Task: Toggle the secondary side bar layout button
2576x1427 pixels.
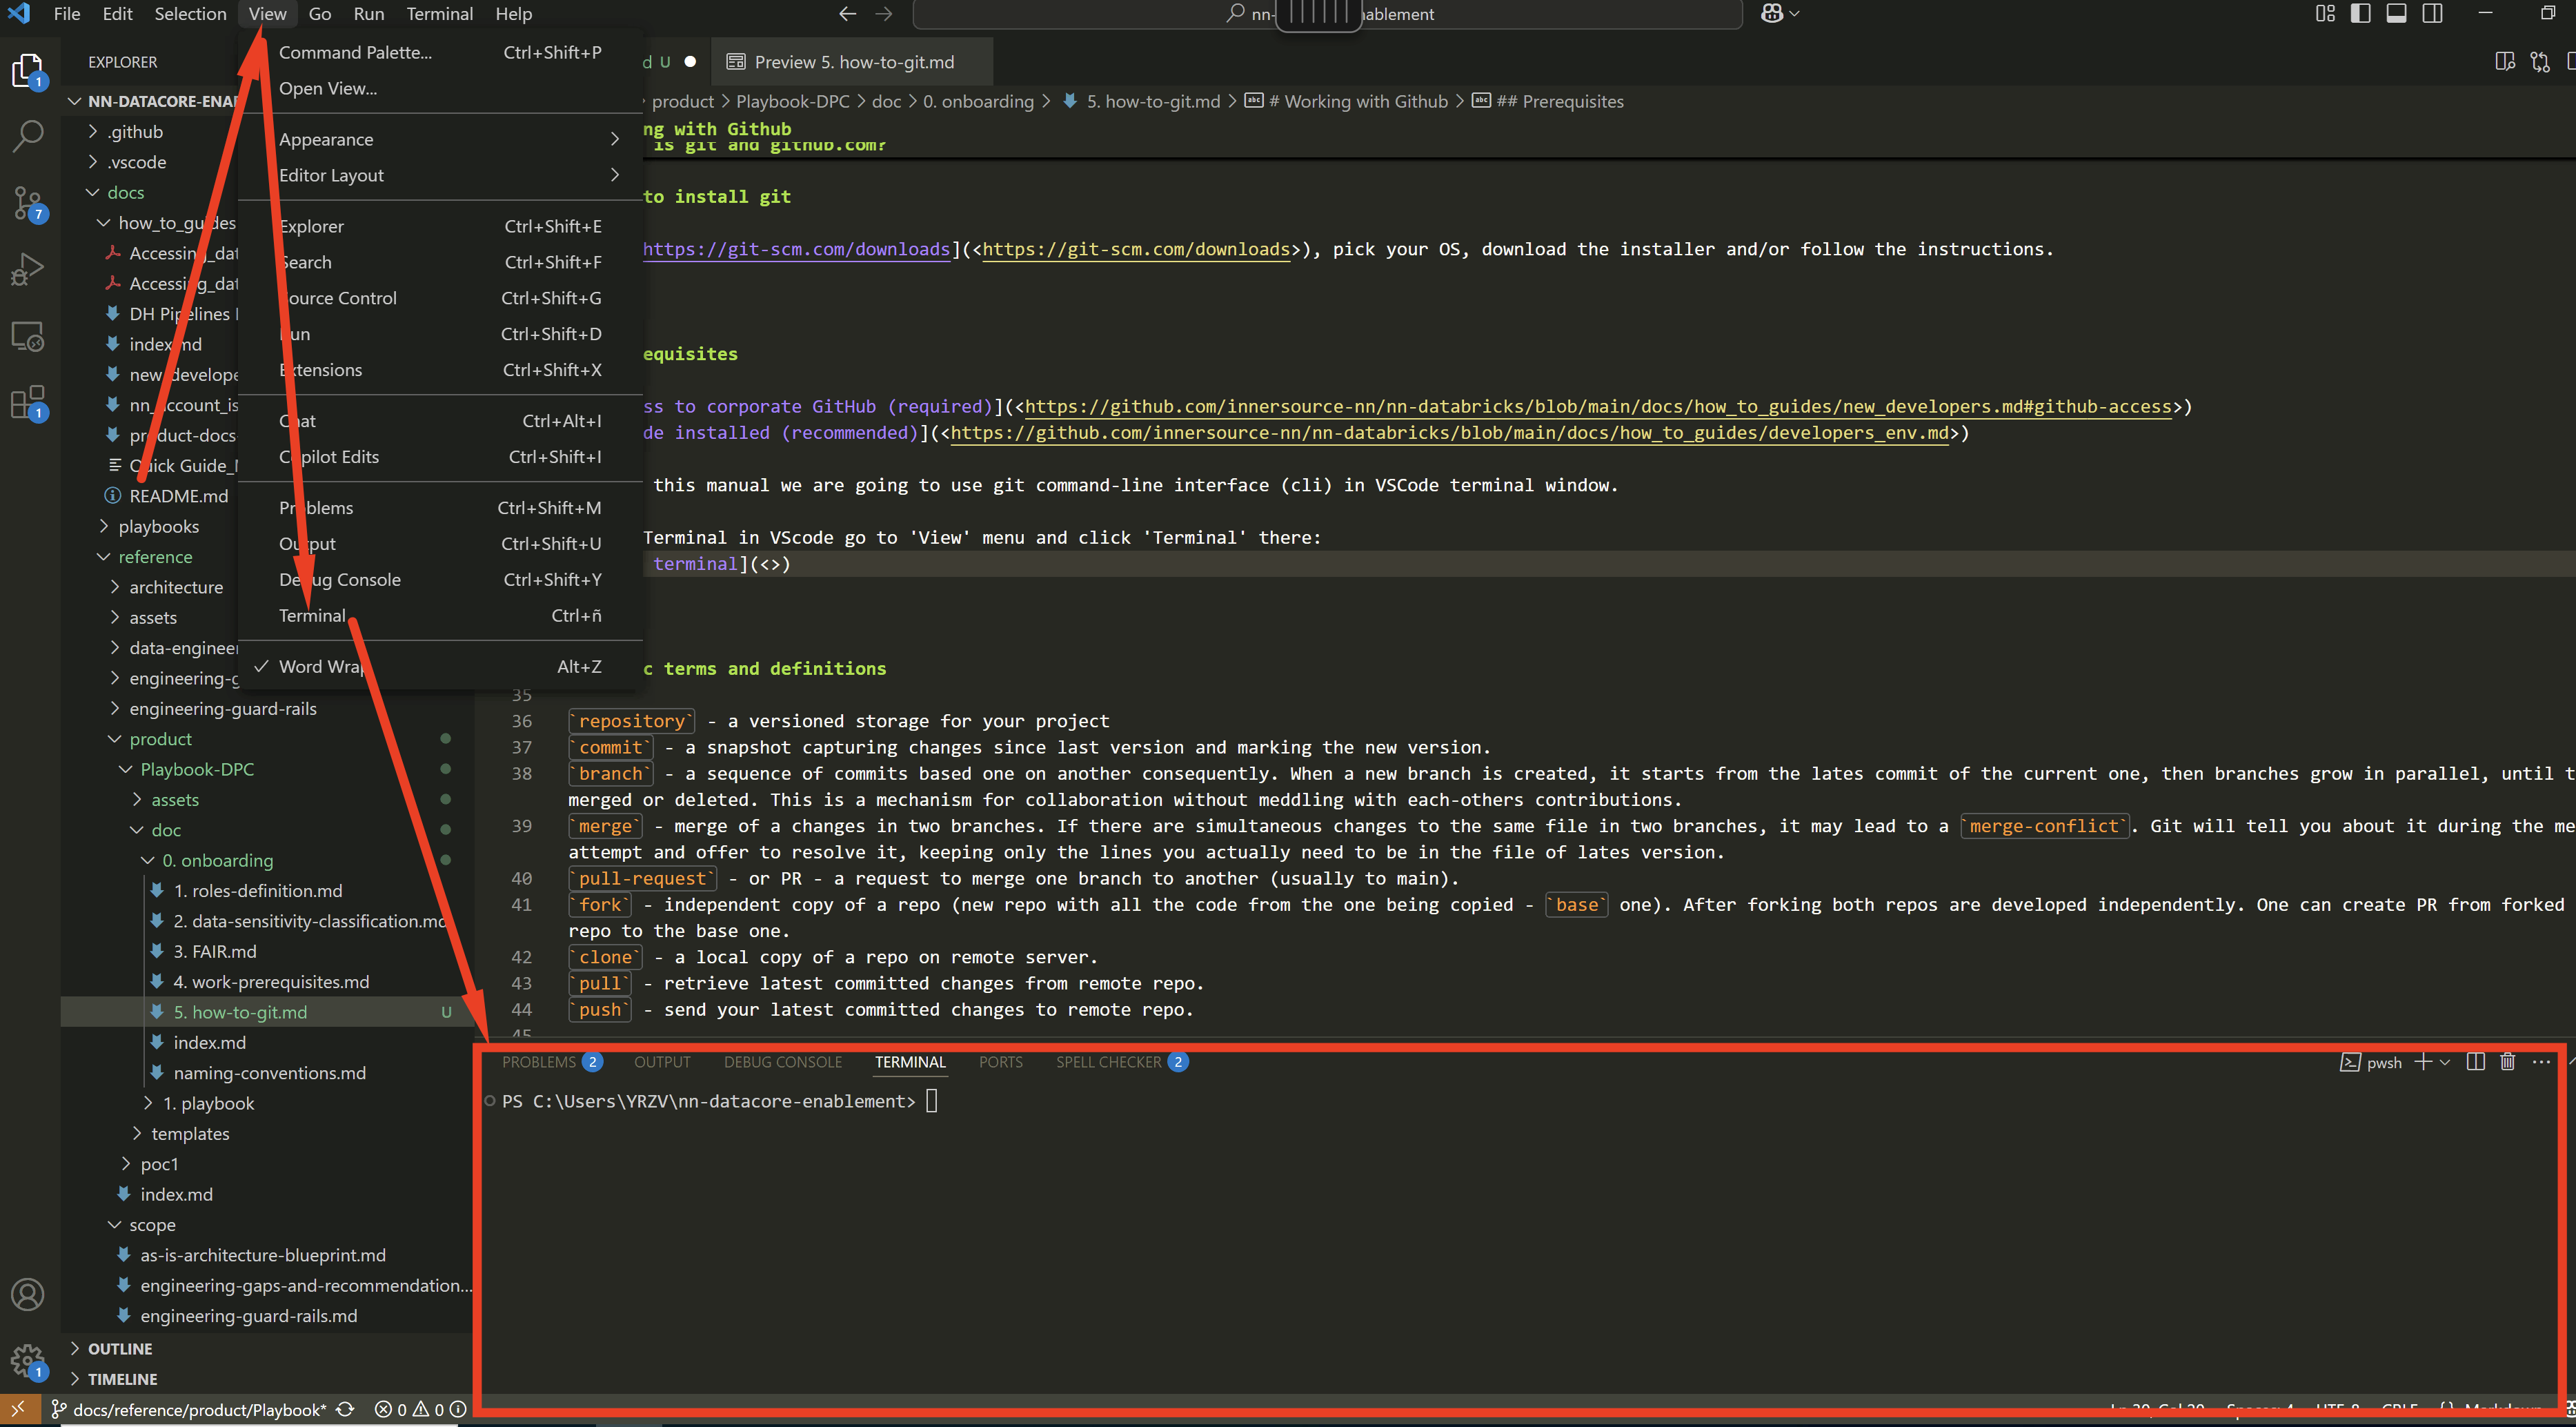Action: point(2432,14)
